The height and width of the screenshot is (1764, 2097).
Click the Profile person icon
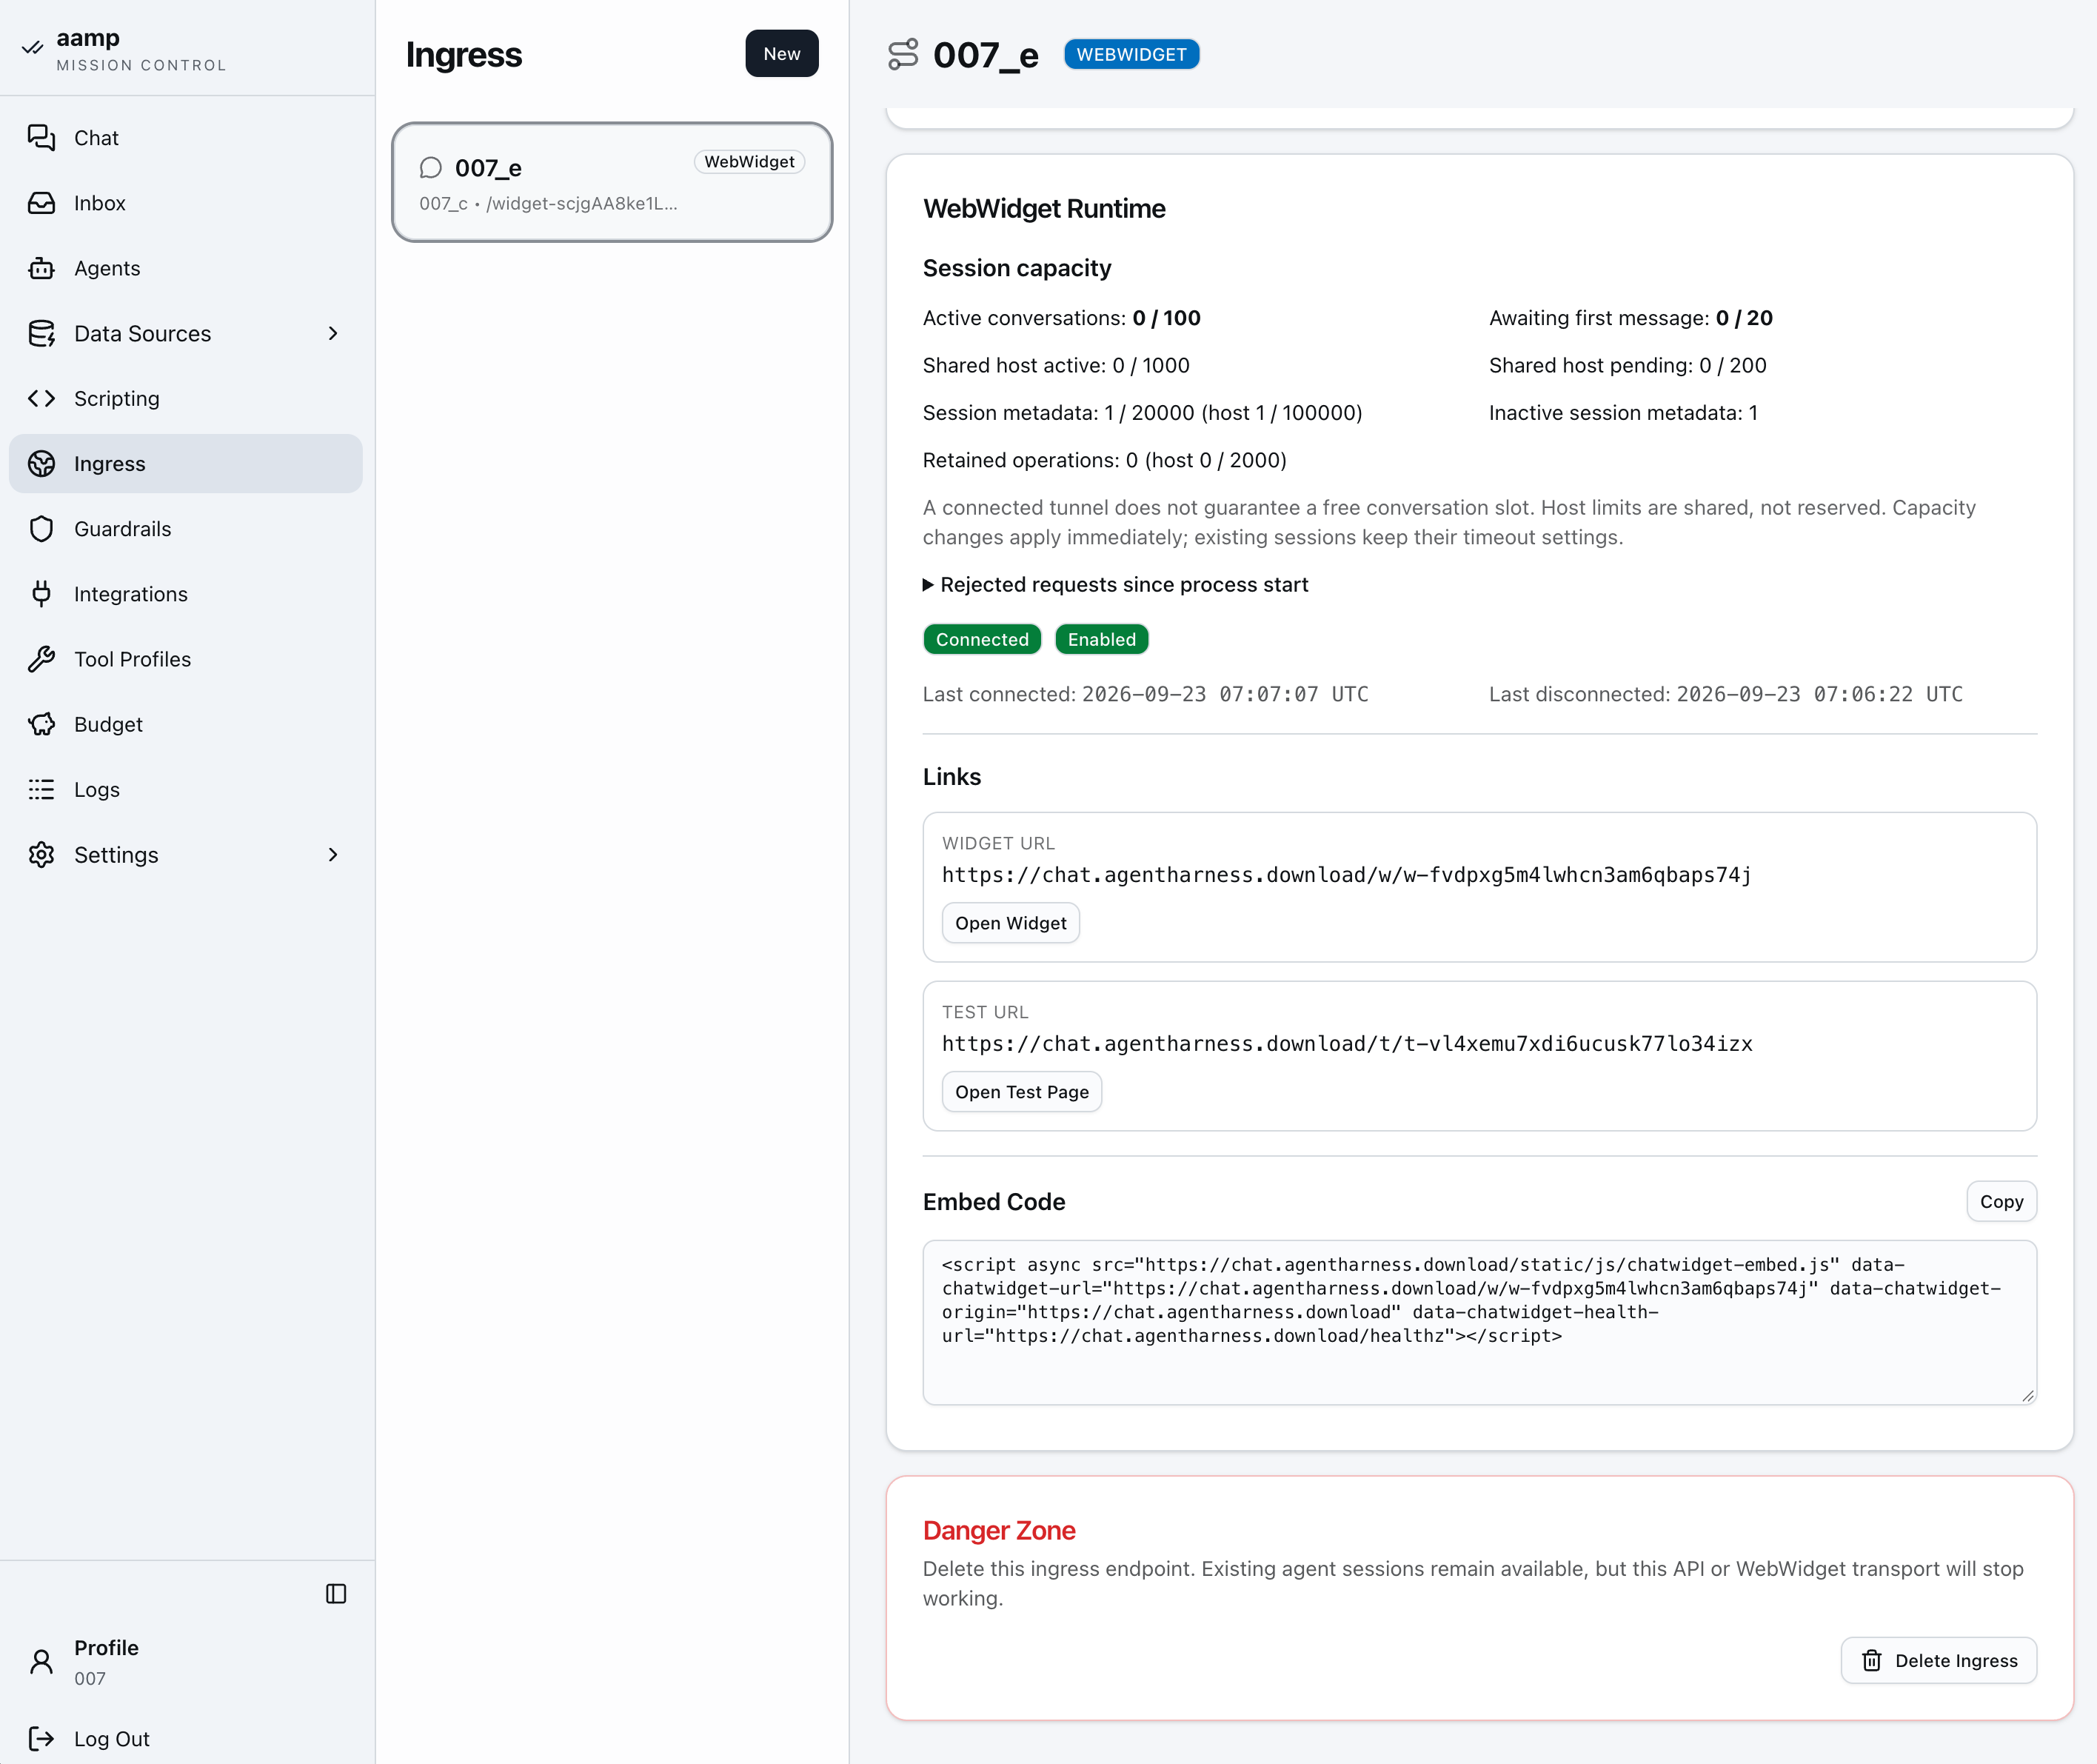click(41, 1662)
